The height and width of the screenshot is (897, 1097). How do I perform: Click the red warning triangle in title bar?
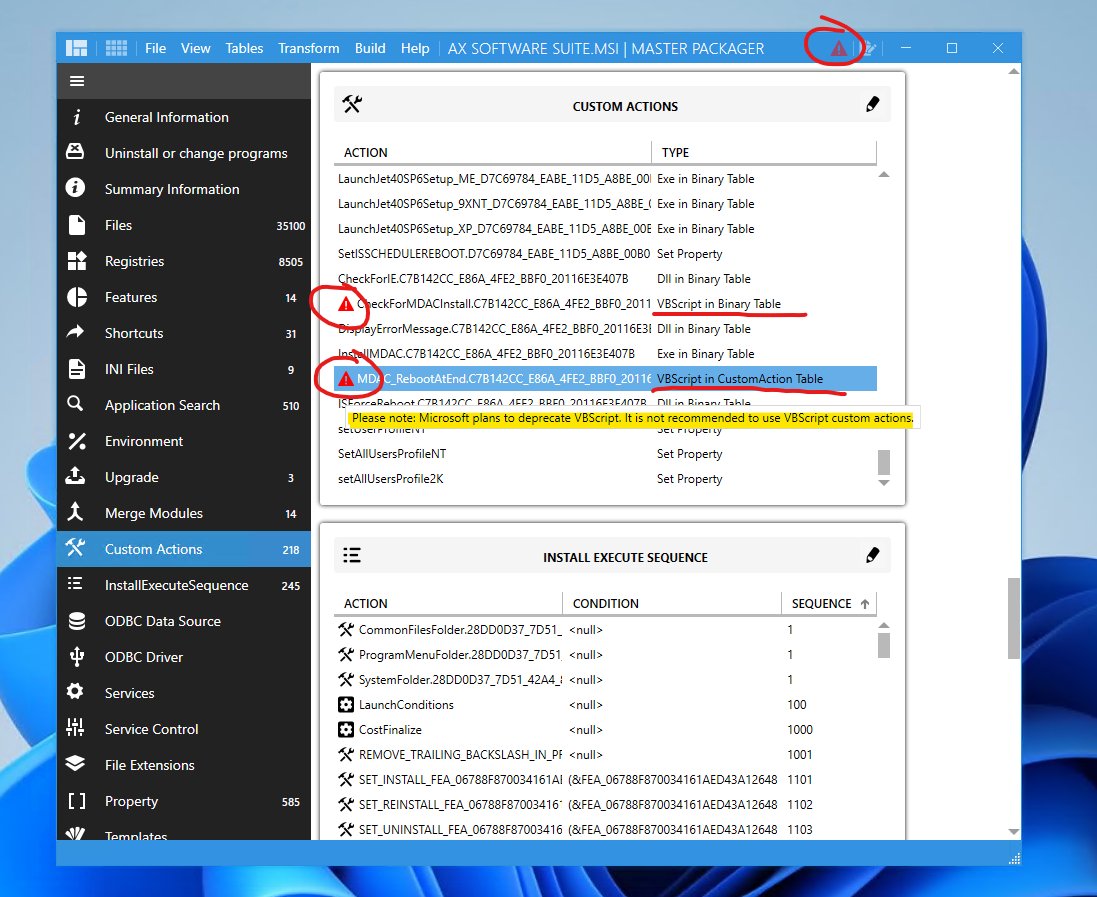point(838,48)
